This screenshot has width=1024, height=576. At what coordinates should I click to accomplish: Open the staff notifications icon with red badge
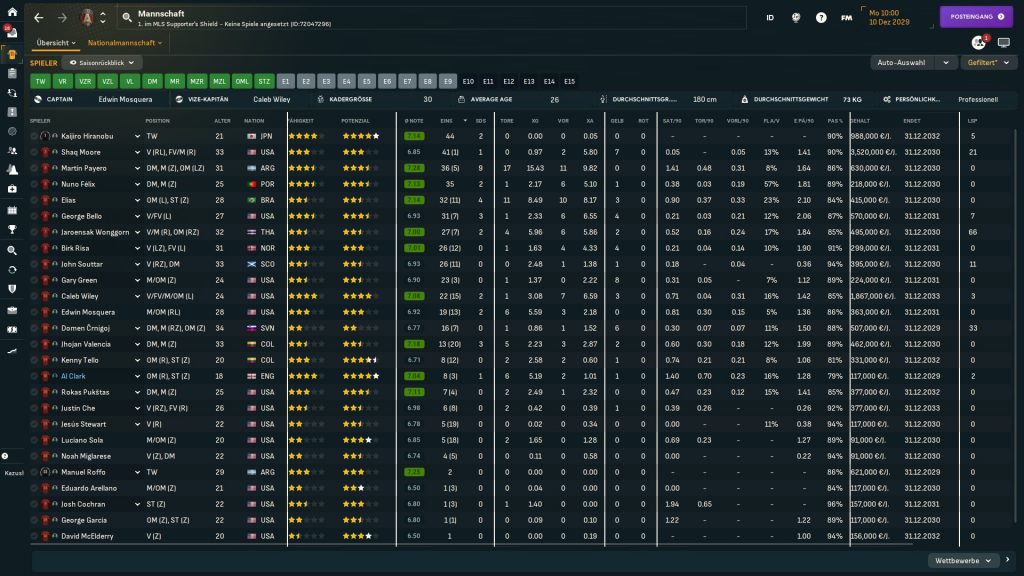tap(979, 43)
